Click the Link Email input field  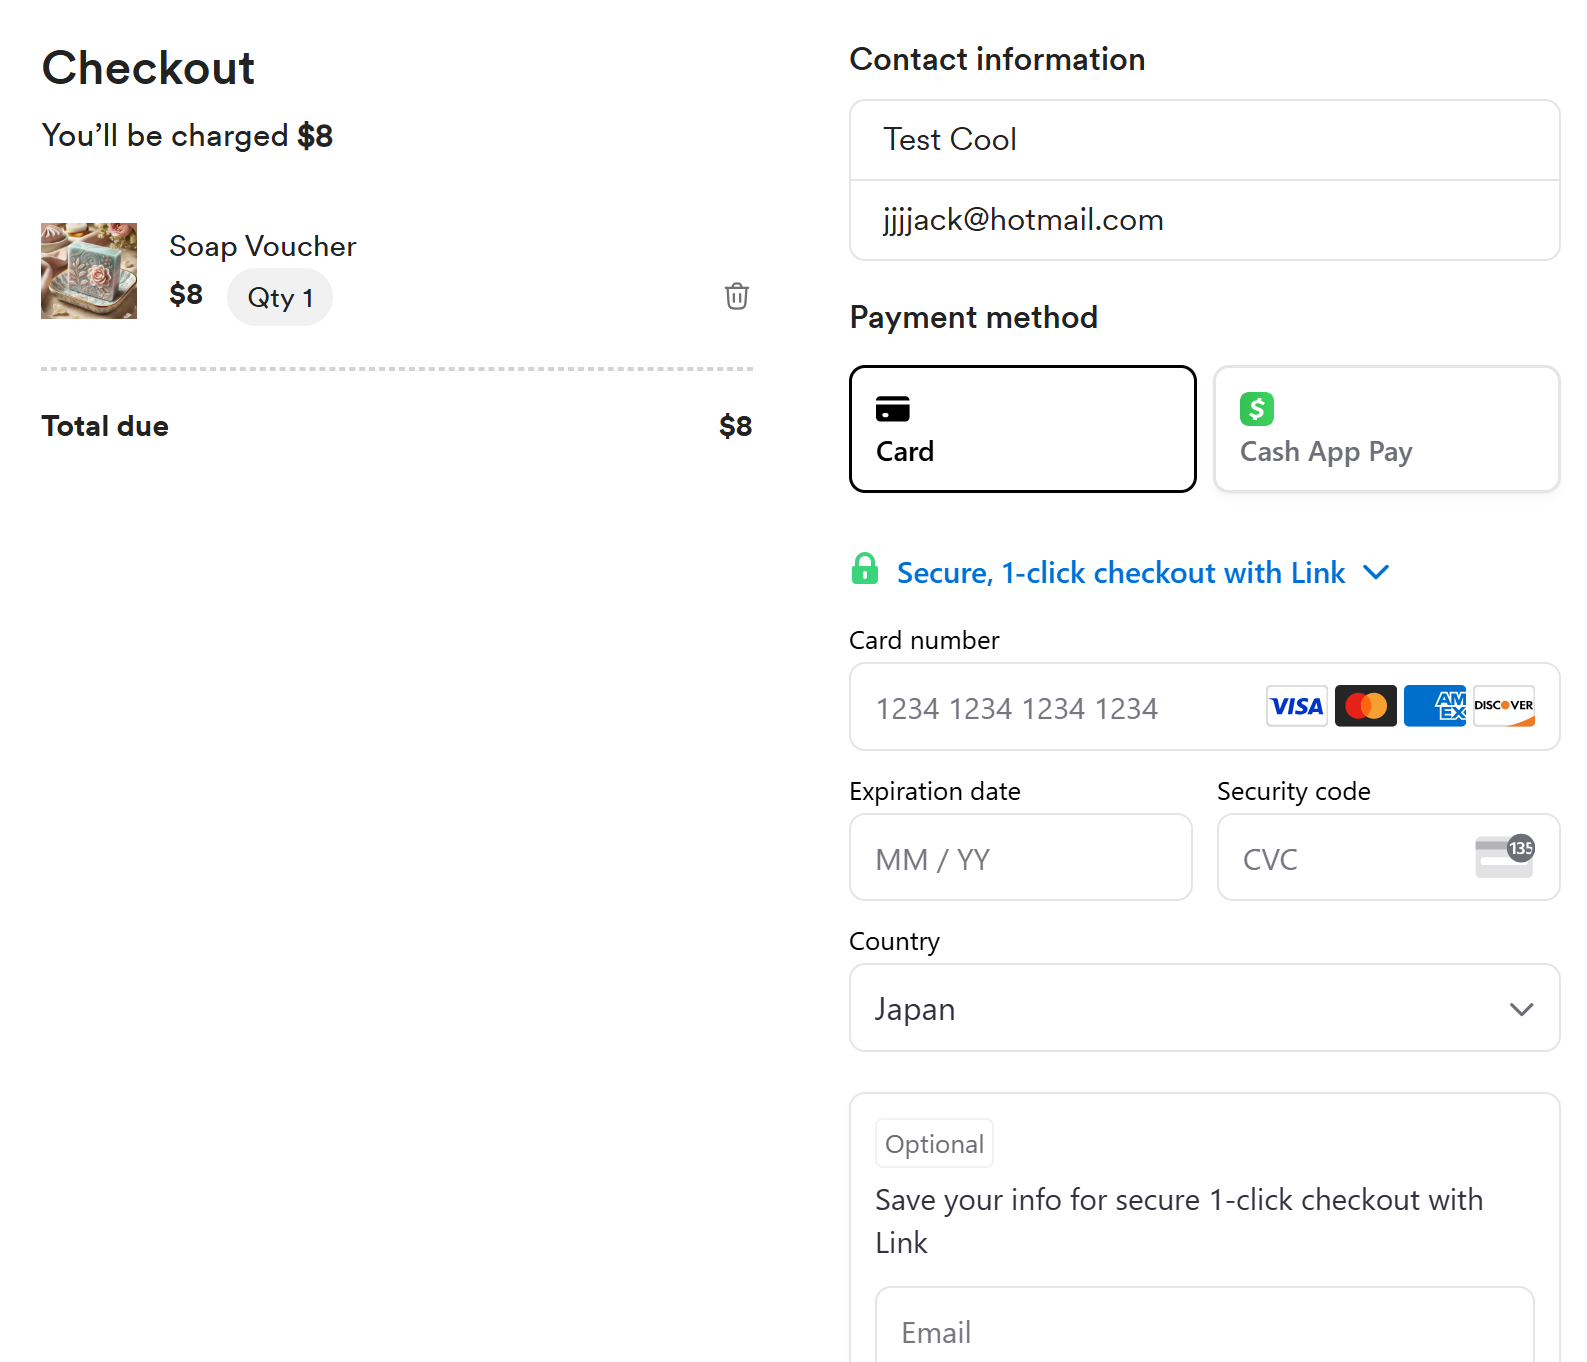(1204, 1331)
